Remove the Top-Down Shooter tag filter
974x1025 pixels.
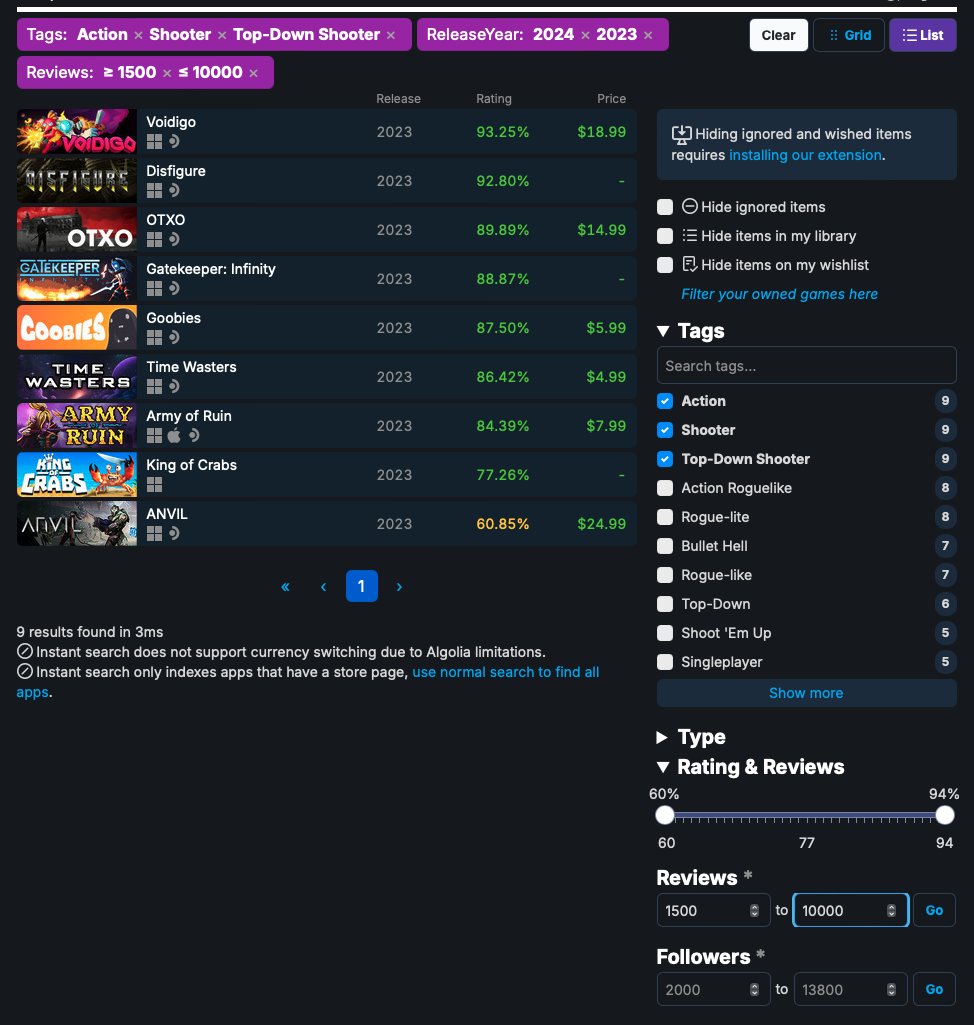tap(391, 35)
